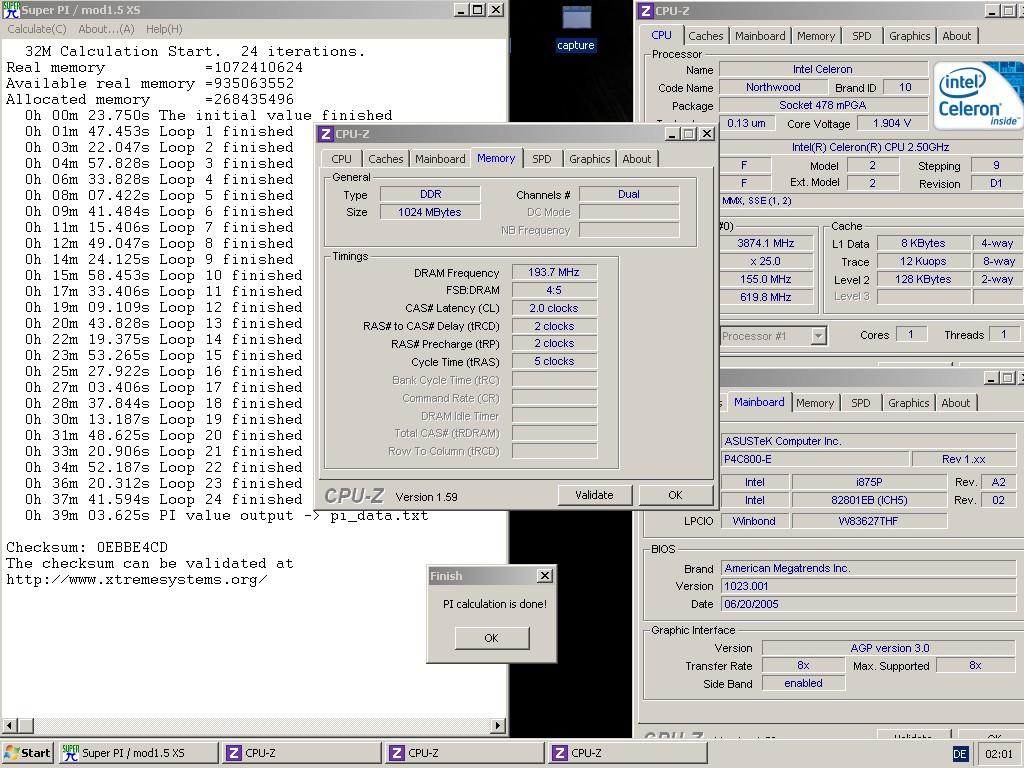Select Graphics tab in lower-right CPU-Z window
Image resolution: width=1024 pixels, height=768 pixels.
(x=908, y=403)
